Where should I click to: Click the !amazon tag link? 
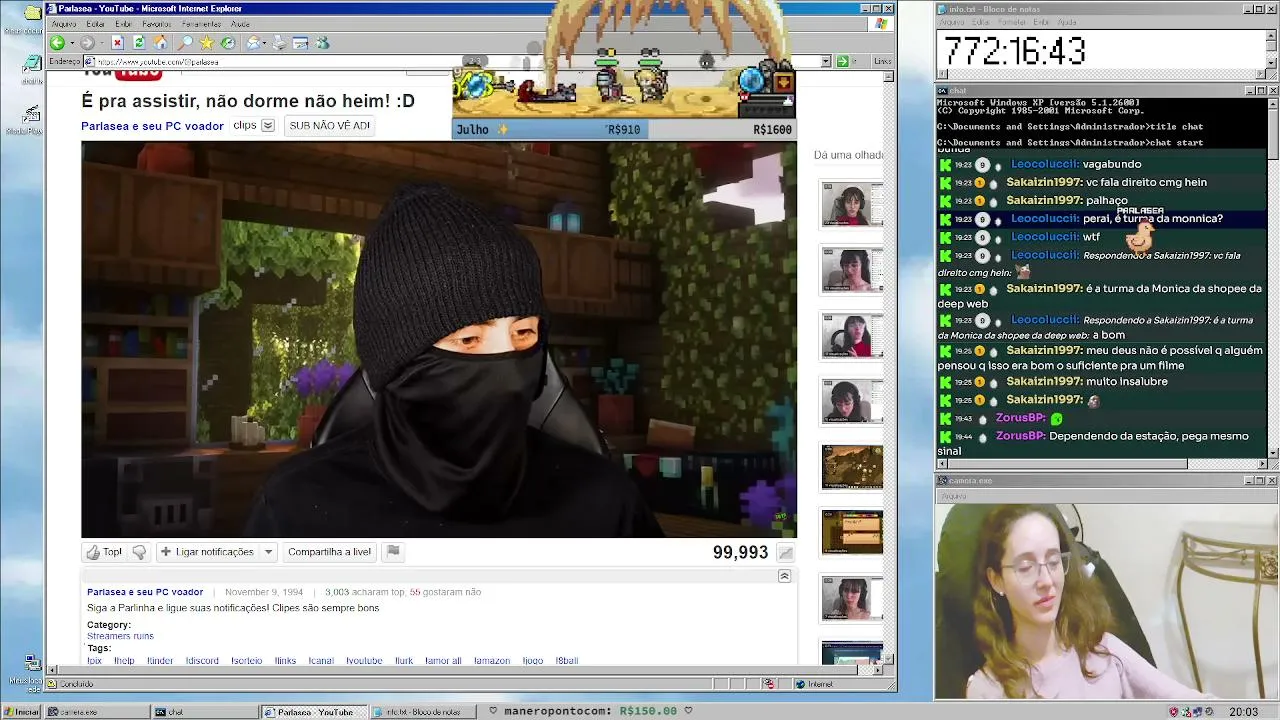coord(492,661)
